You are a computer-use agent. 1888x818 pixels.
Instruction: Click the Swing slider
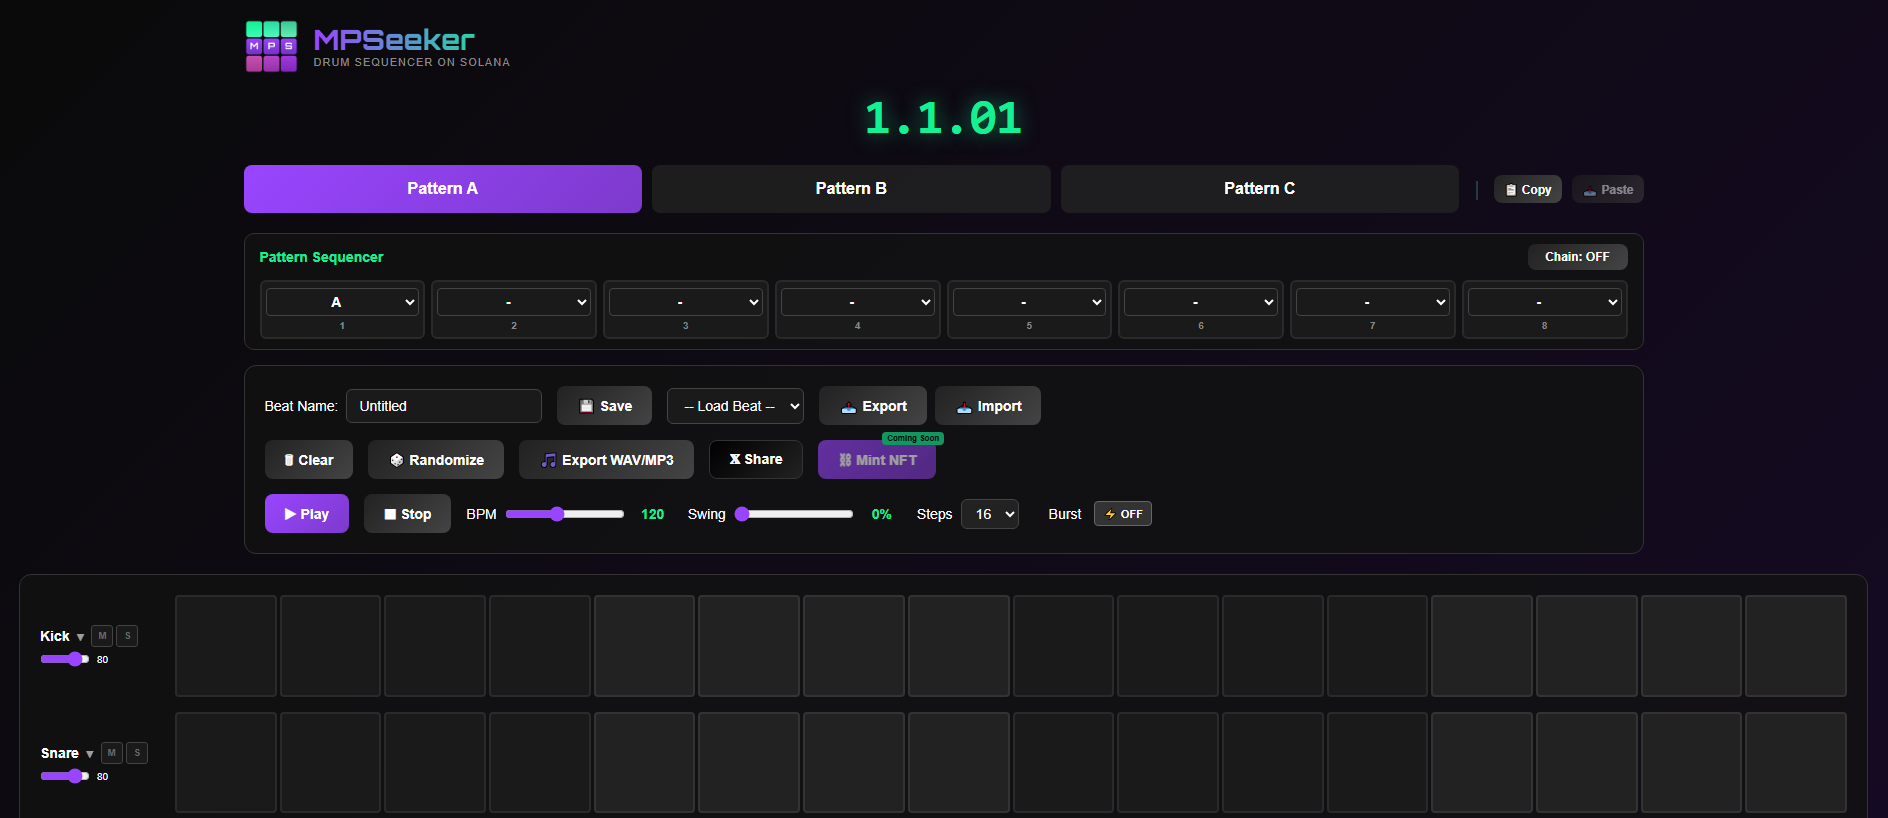[x=794, y=514]
